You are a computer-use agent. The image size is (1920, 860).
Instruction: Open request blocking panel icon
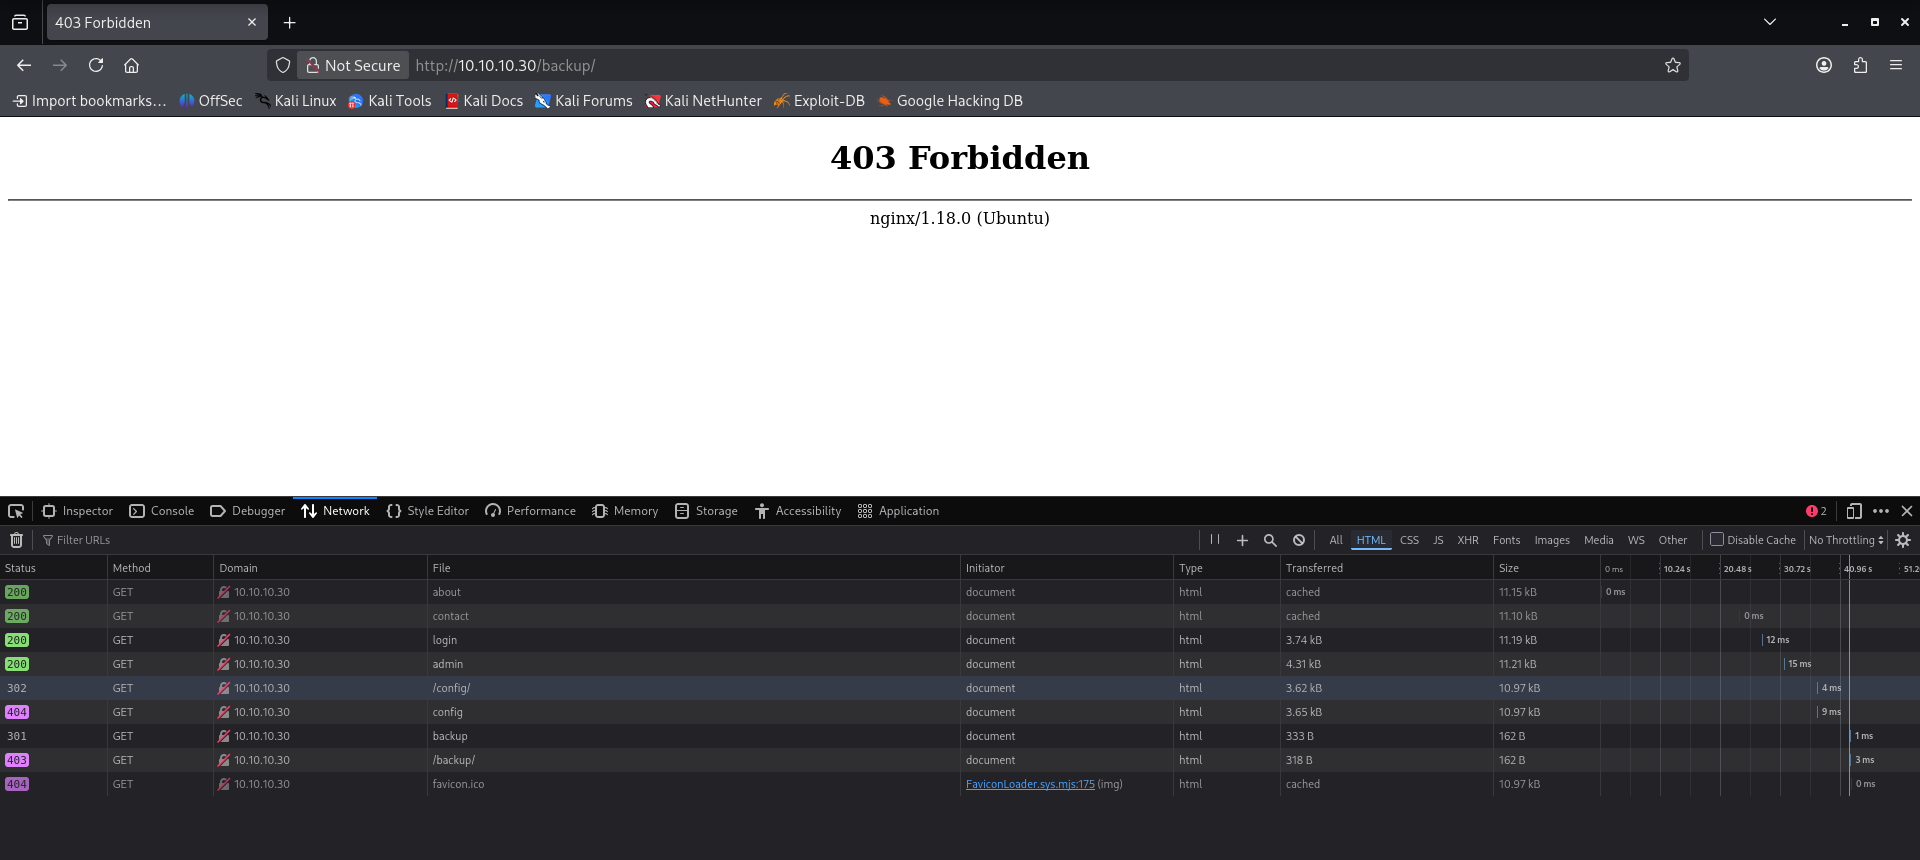pyautogui.click(x=1298, y=540)
